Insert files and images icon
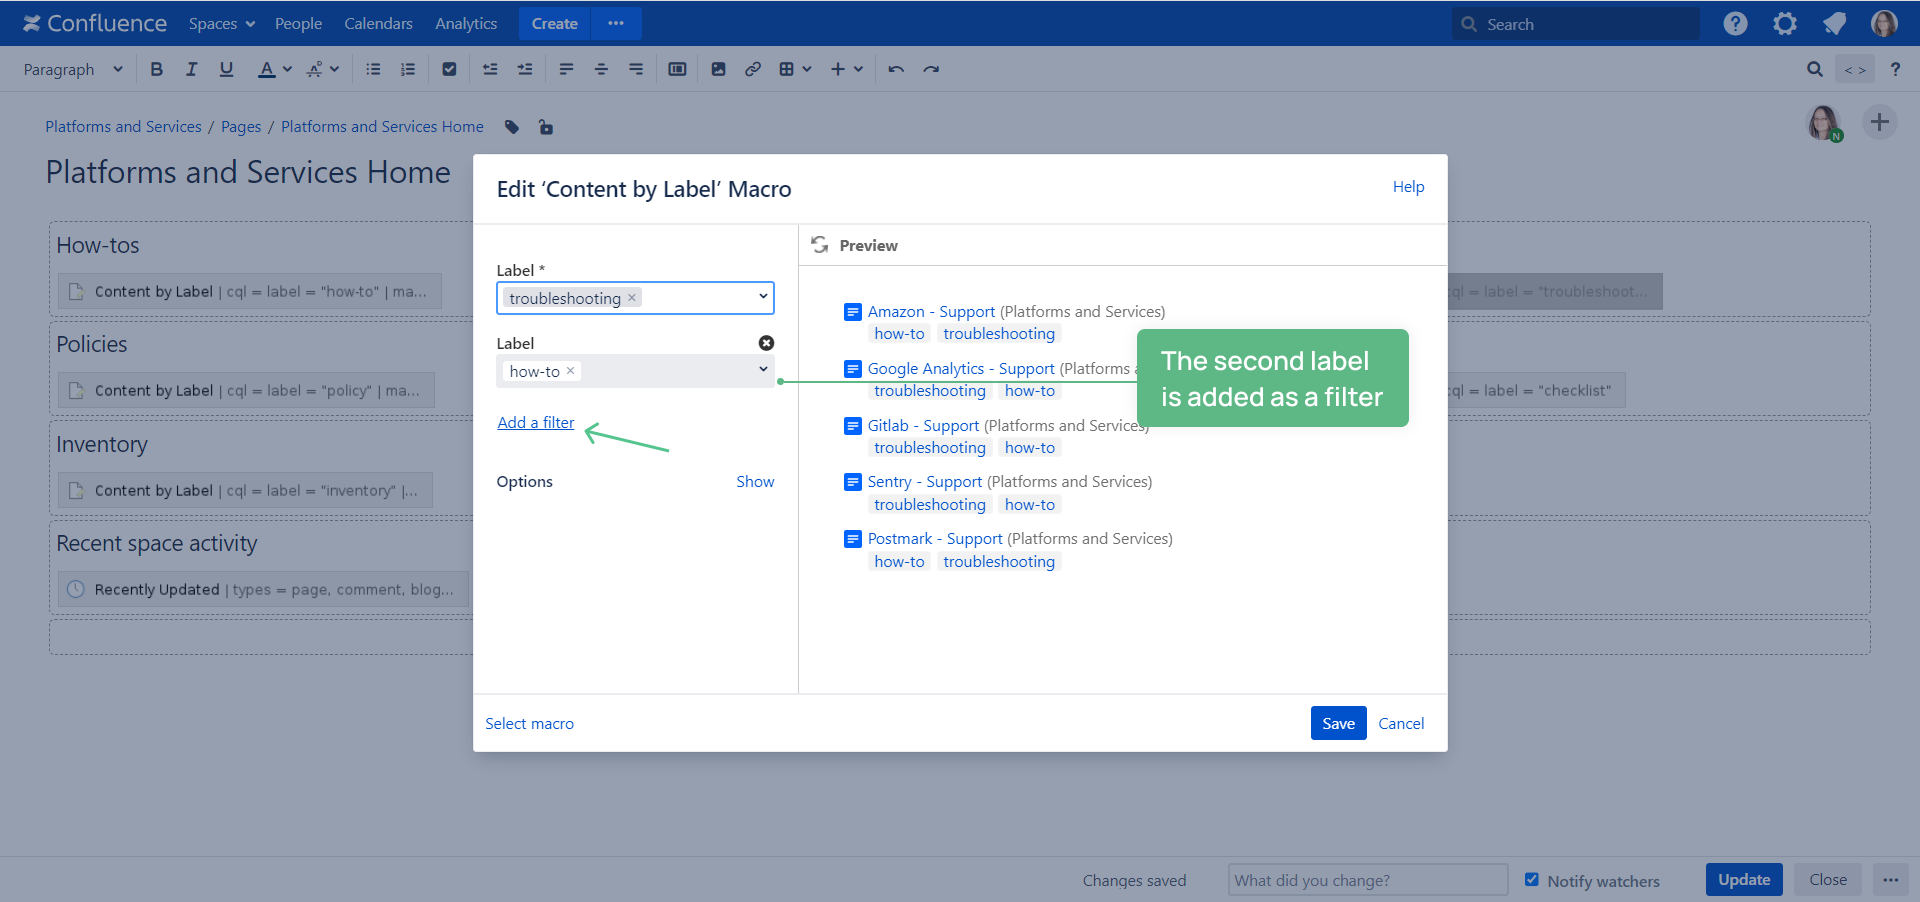 coord(718,69)
